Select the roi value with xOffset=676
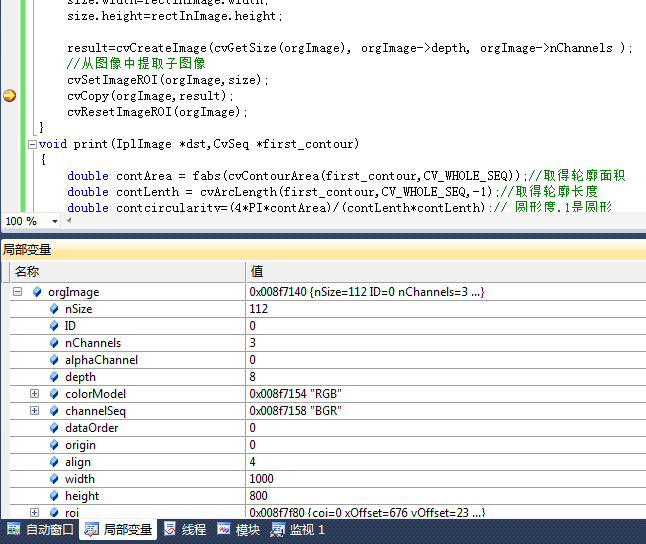The image size is (646, 544). click(x=367, y=512)
